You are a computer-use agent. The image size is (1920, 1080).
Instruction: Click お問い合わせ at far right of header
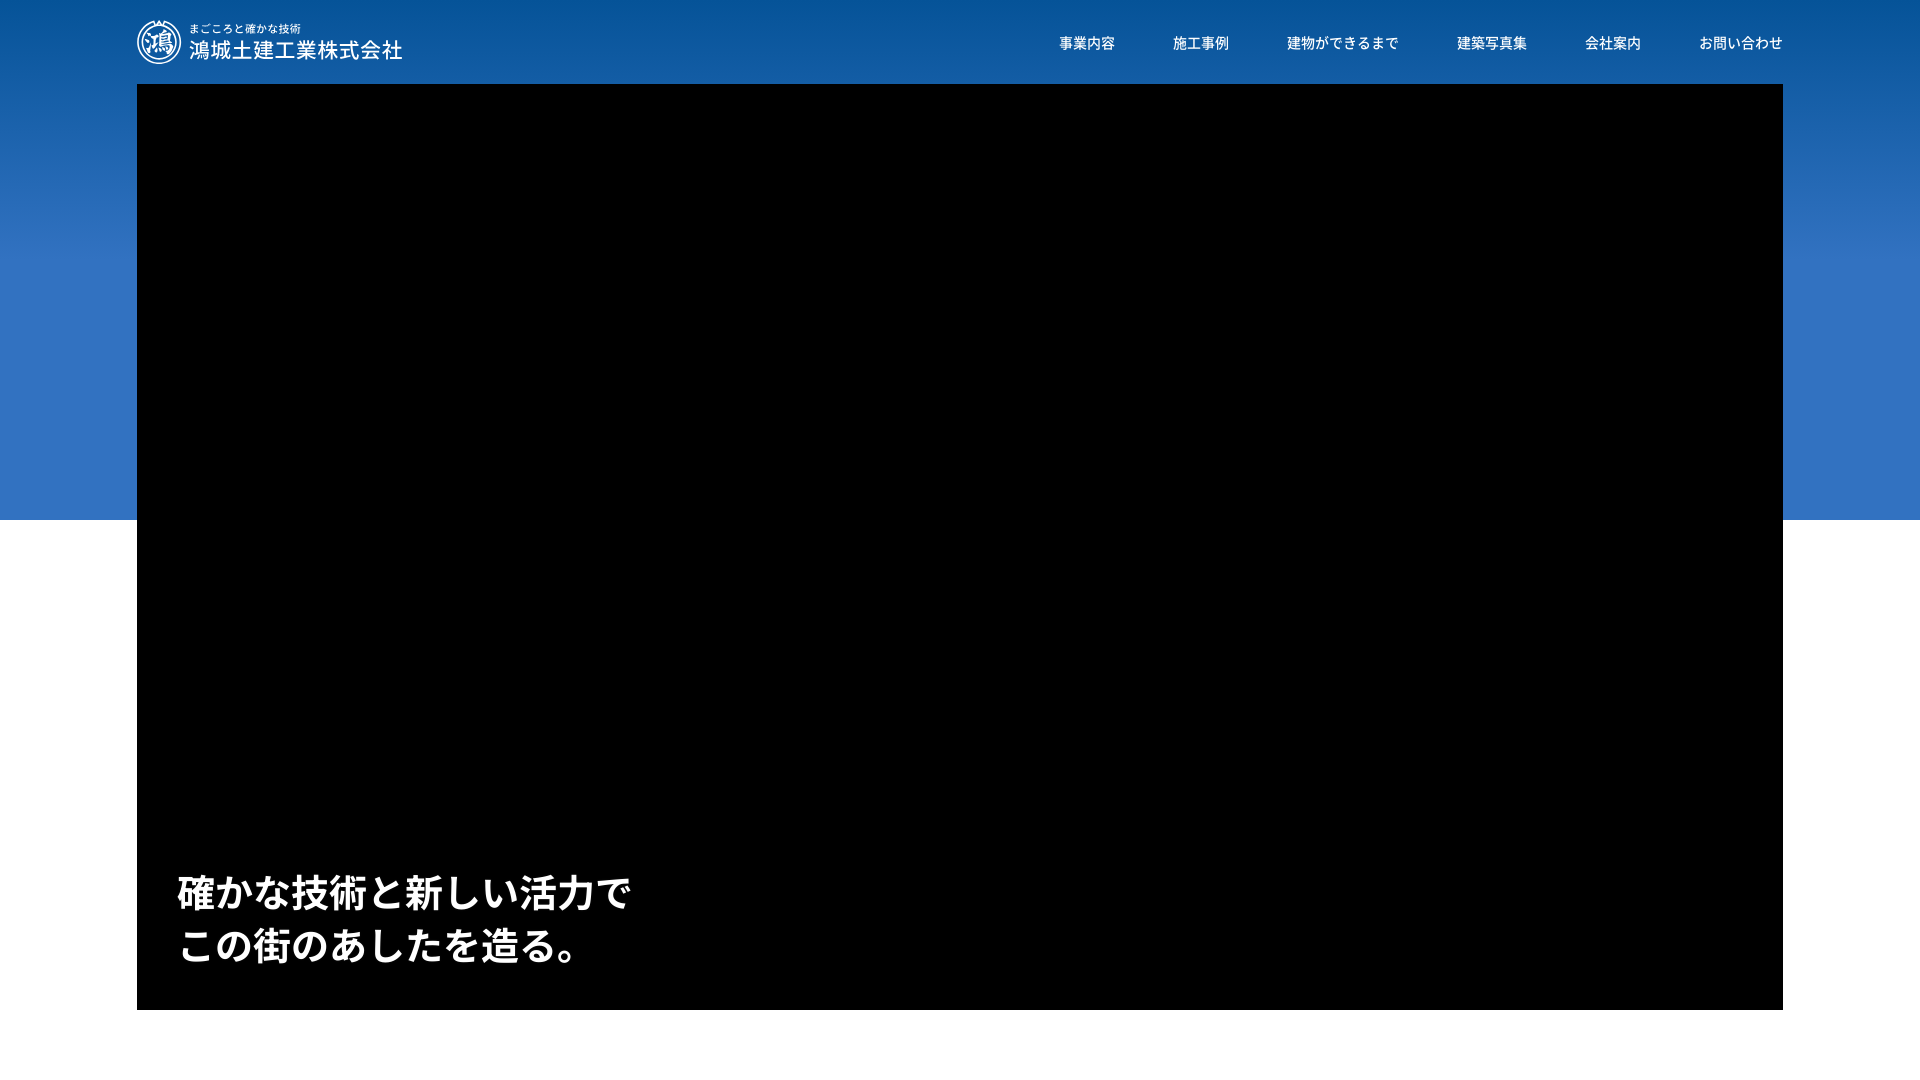pyautogui.click(x=1740, y=43)
